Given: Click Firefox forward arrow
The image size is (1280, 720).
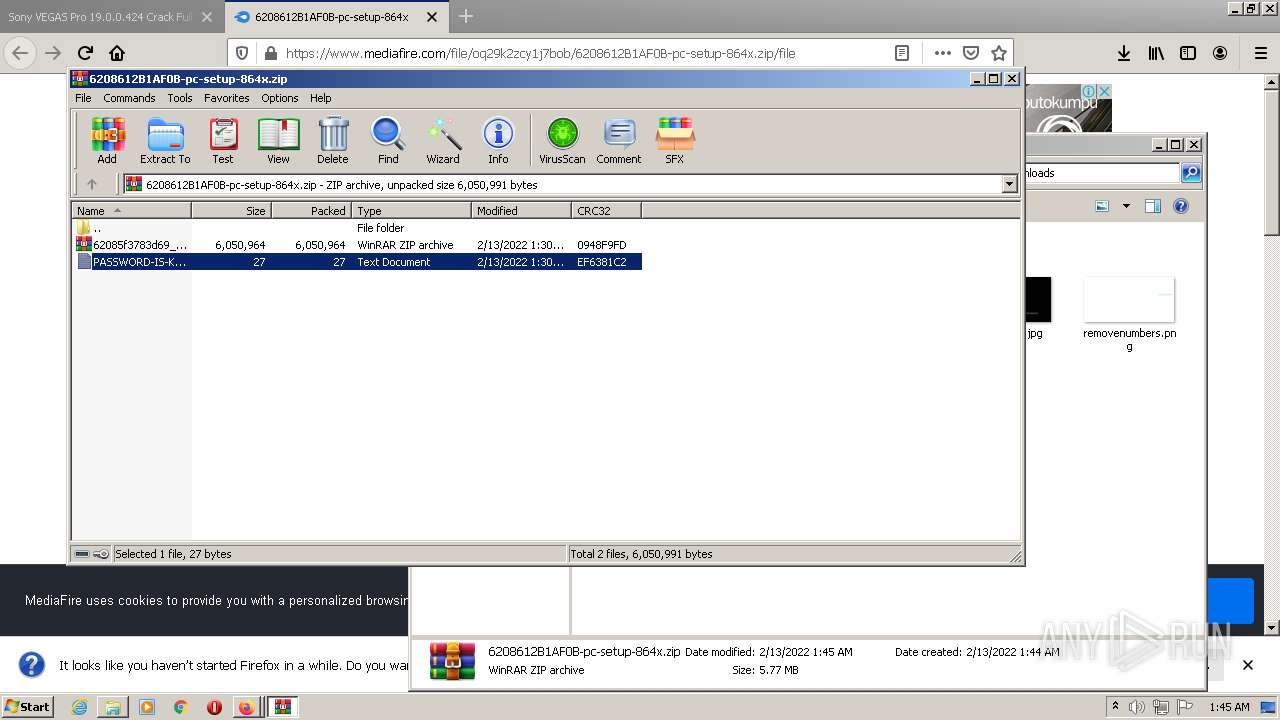Looking at the screenshot, I should [x=53, y=53].
